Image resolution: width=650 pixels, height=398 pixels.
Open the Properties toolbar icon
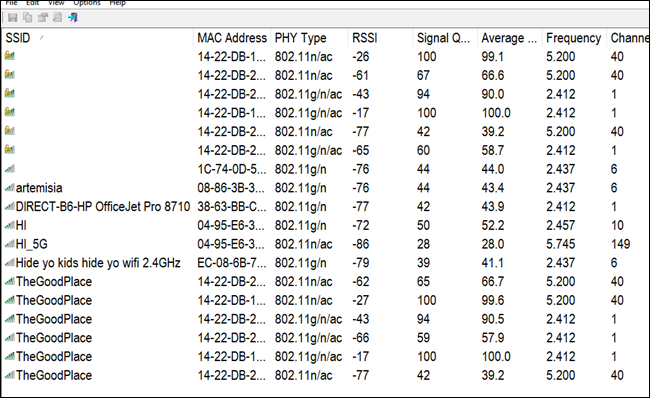coord(42,17)
